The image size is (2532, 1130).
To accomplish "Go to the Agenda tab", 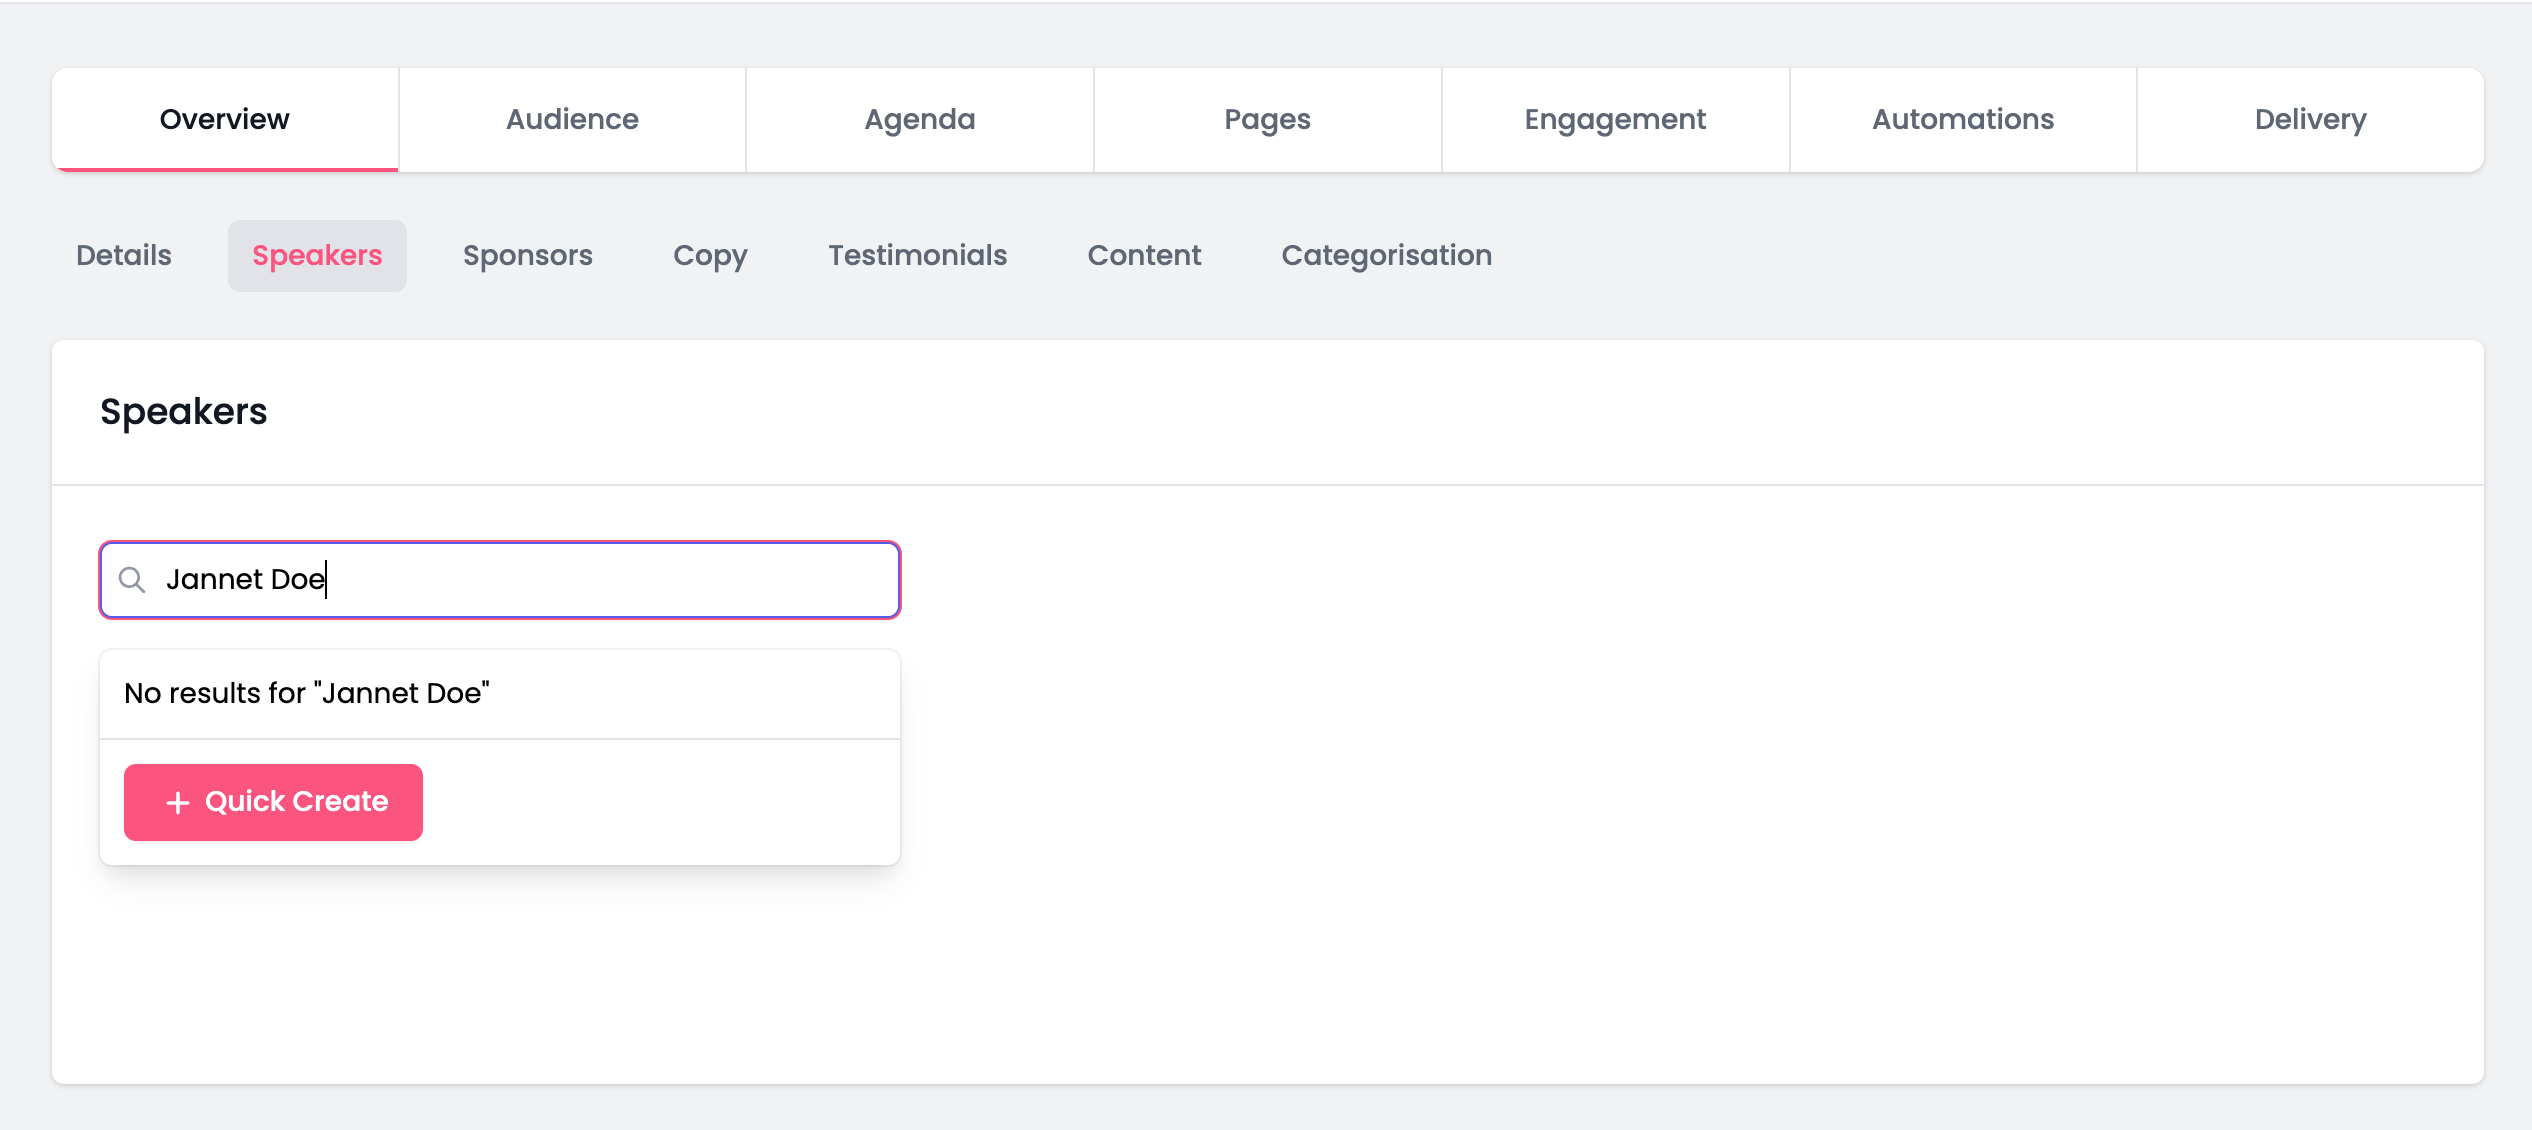I will tap(920, 119).
